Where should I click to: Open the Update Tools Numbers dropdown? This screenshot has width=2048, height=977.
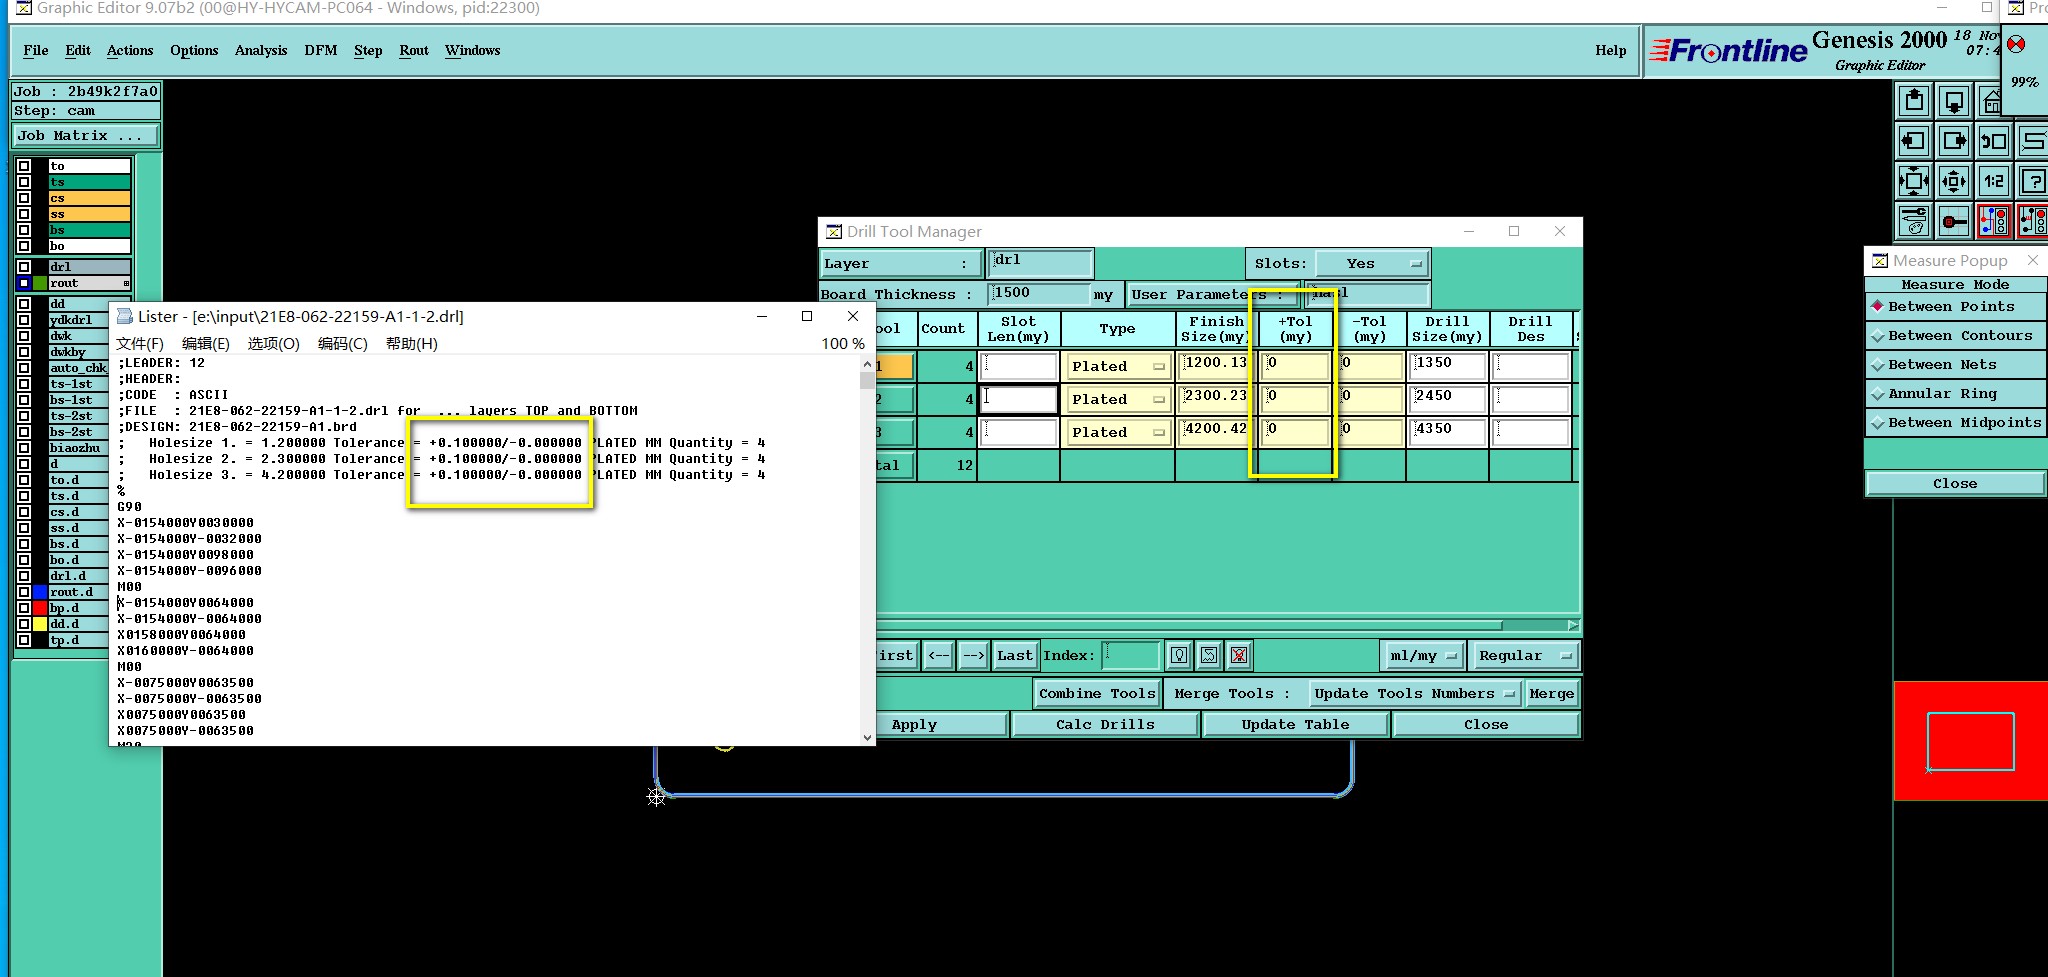coord(1414,694)
